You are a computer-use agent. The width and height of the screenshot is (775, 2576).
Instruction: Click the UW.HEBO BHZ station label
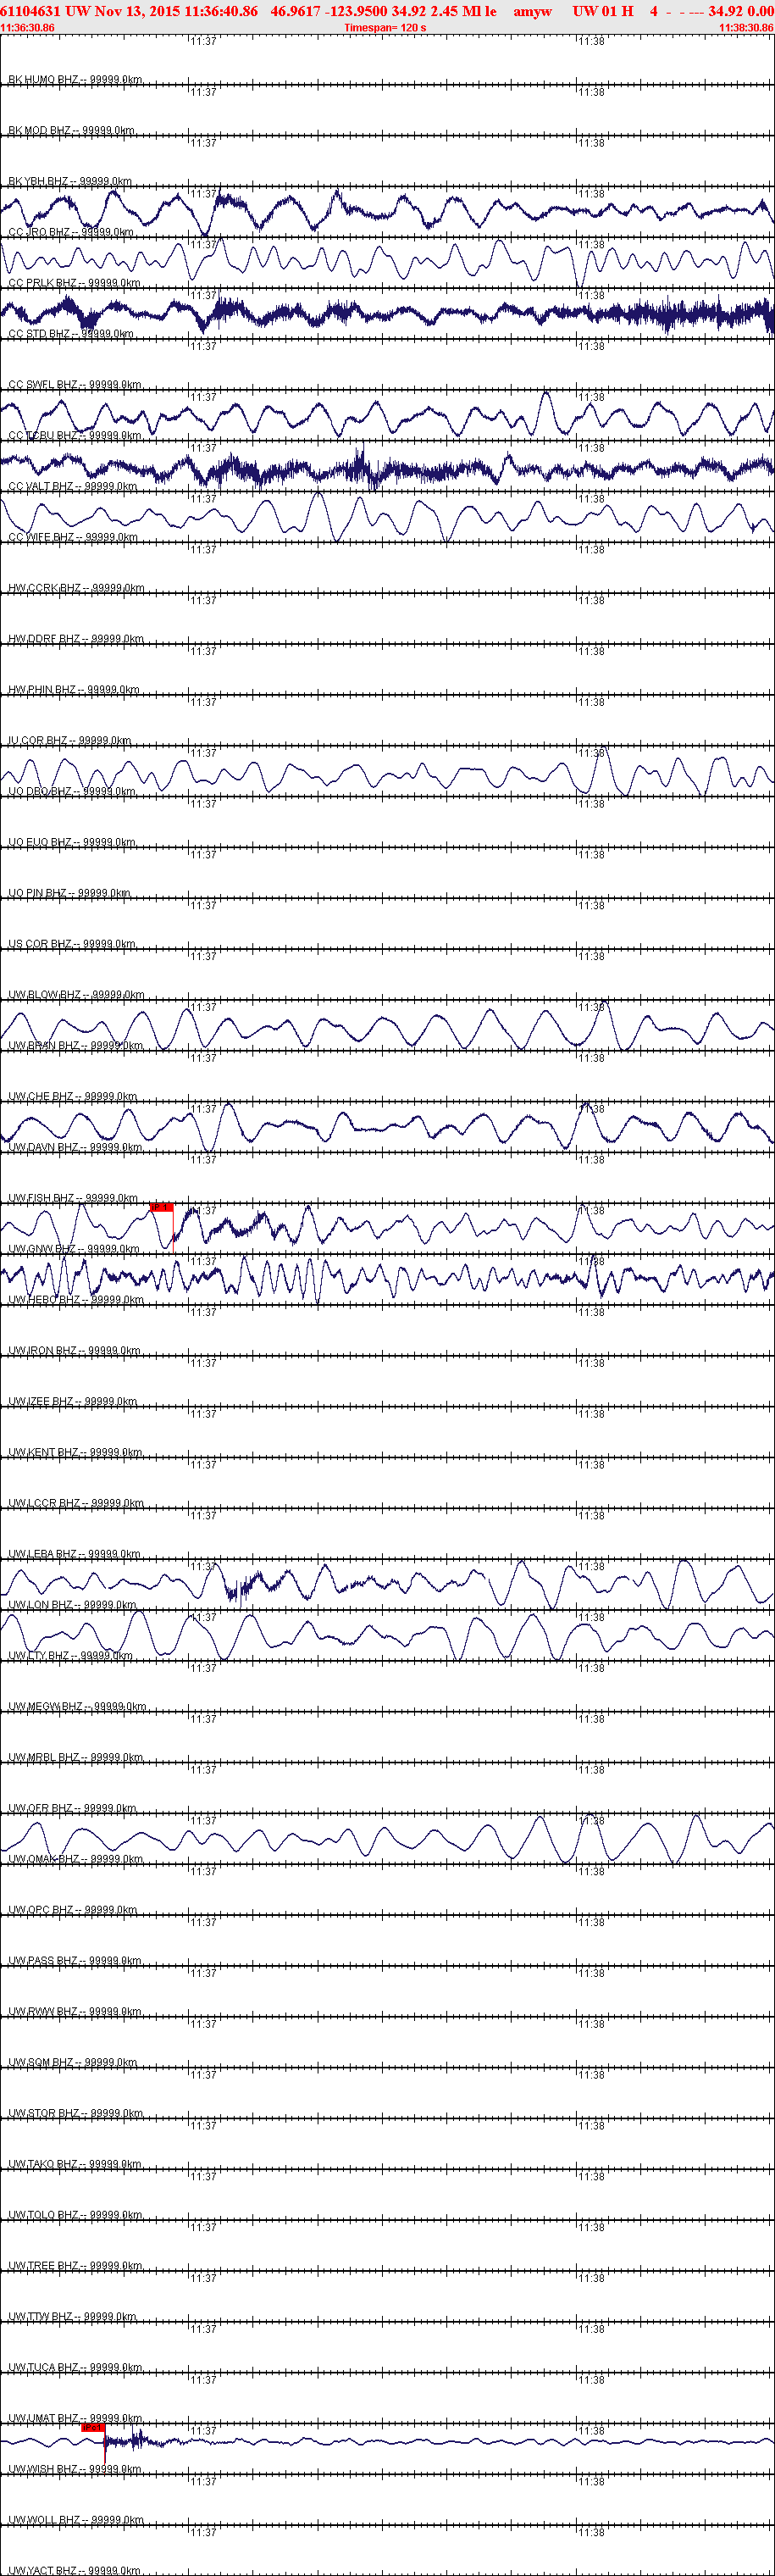[x=75, y=1300]
